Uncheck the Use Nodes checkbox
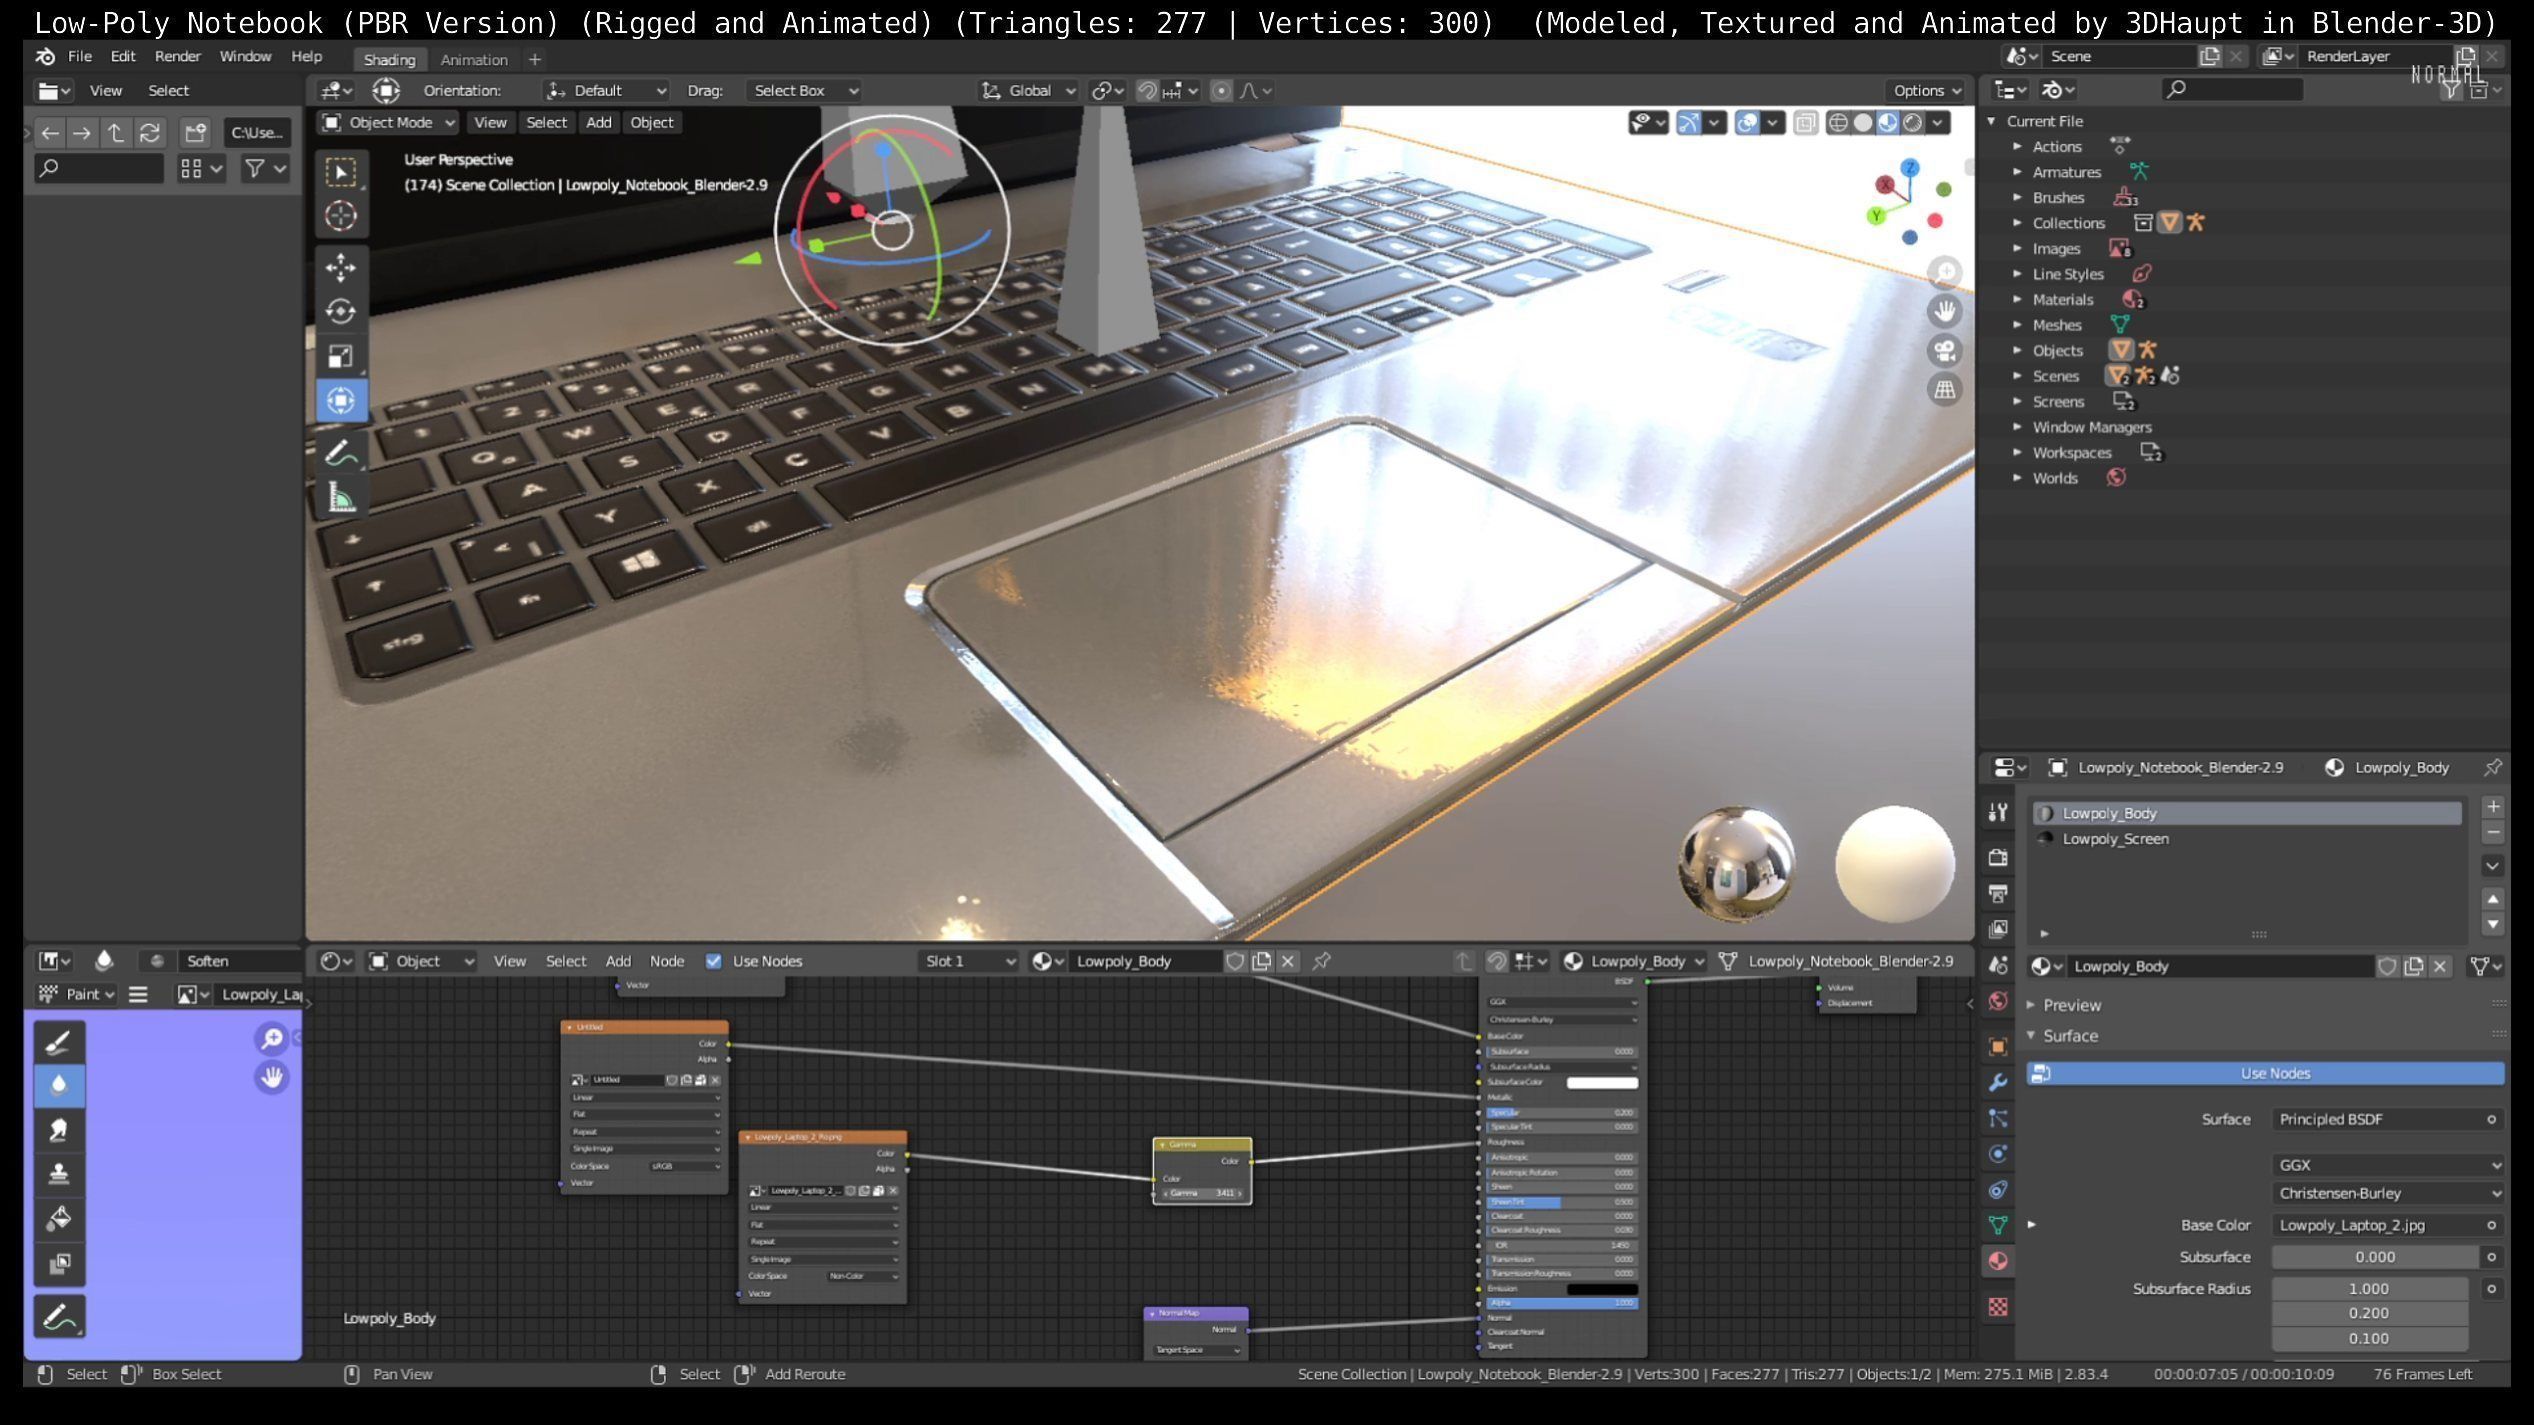The height and width of the screenshot is (1425, 2534). pos(713,961)
